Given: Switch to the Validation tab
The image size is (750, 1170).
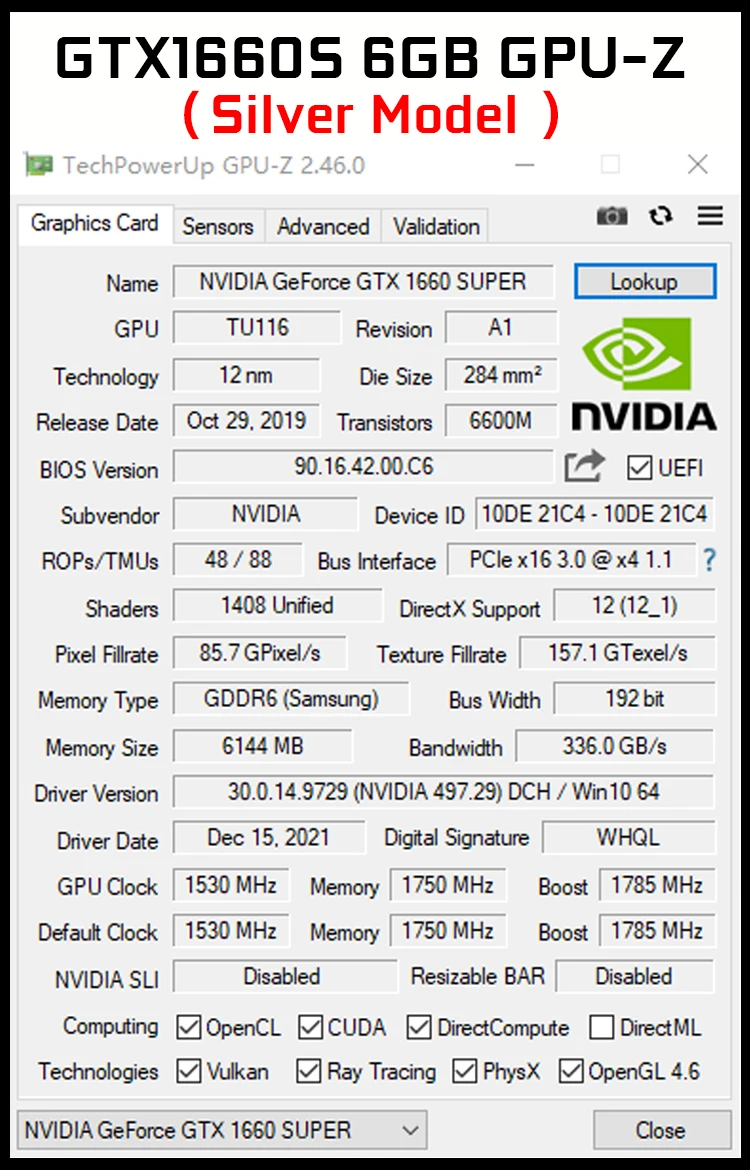Looking at the screenshot, I should coord(436,226).
